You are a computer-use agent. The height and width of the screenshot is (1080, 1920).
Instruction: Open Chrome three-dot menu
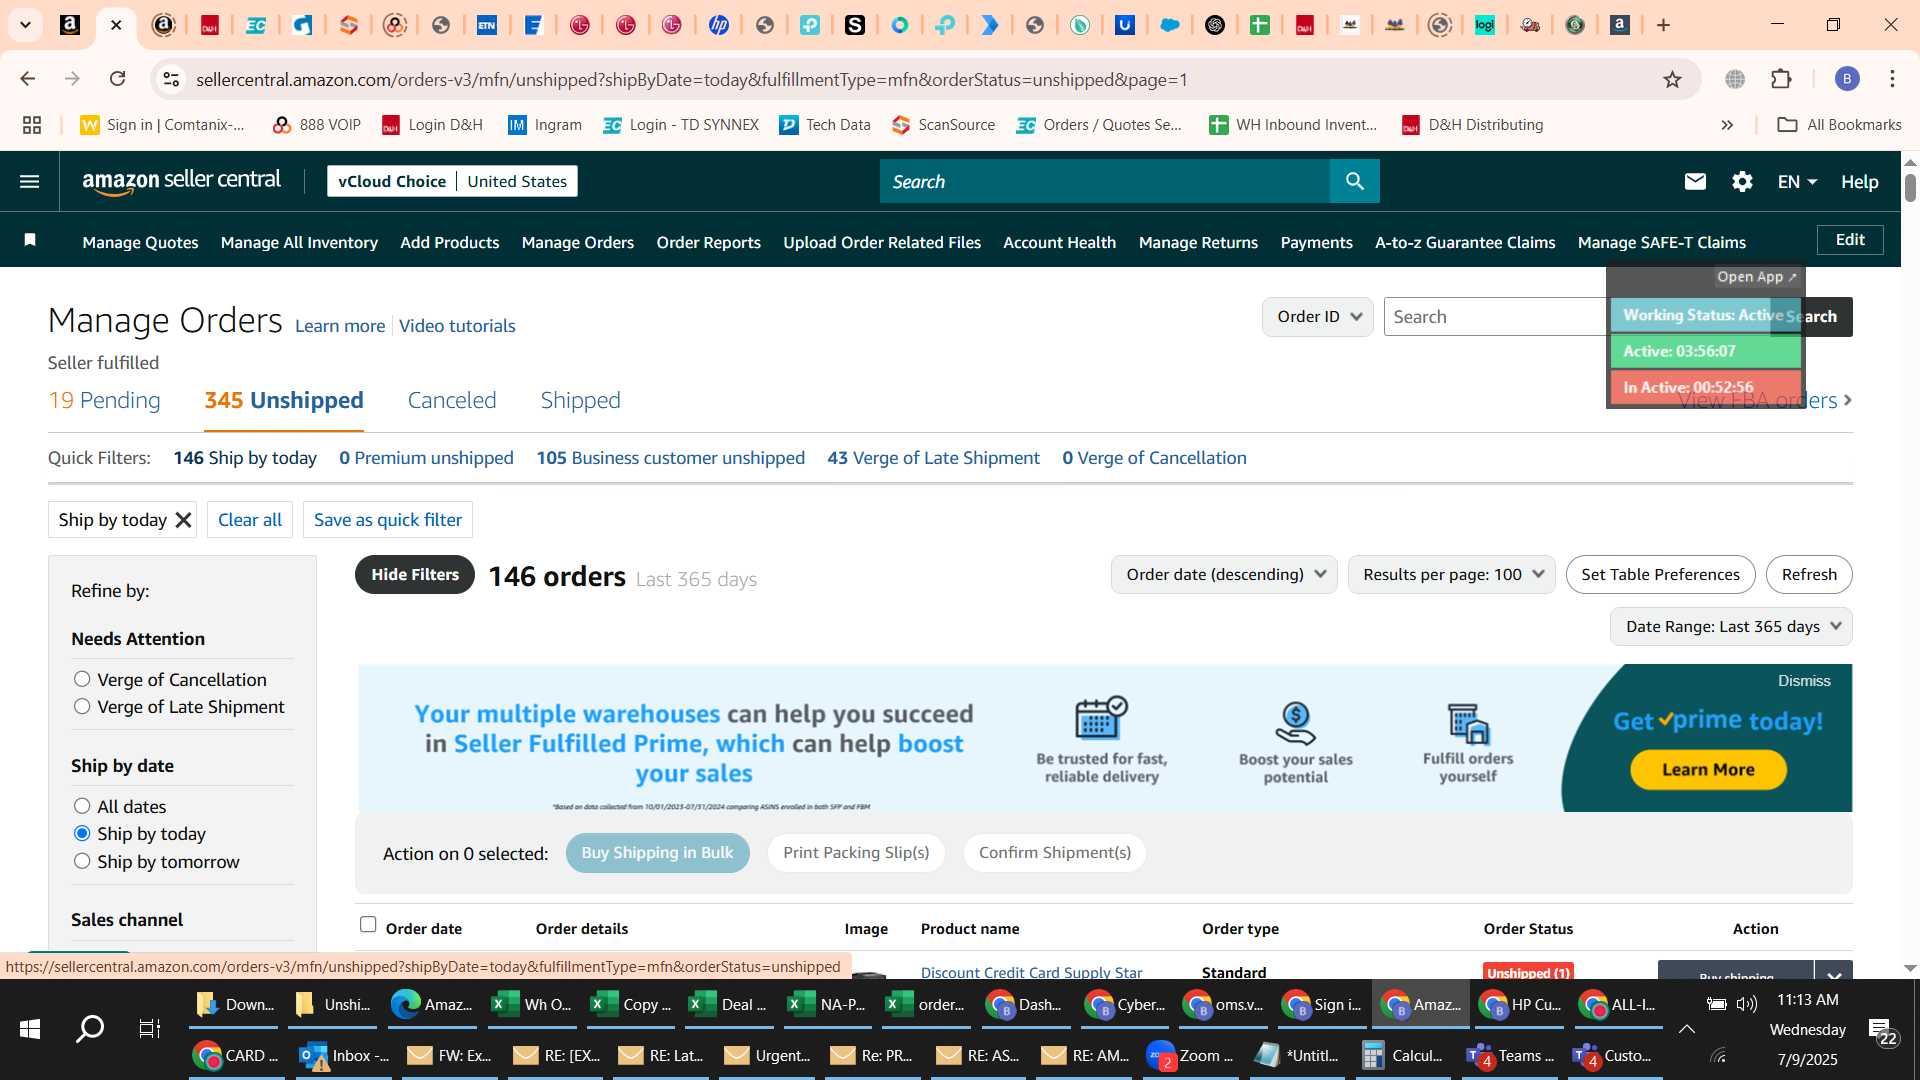1892,79
